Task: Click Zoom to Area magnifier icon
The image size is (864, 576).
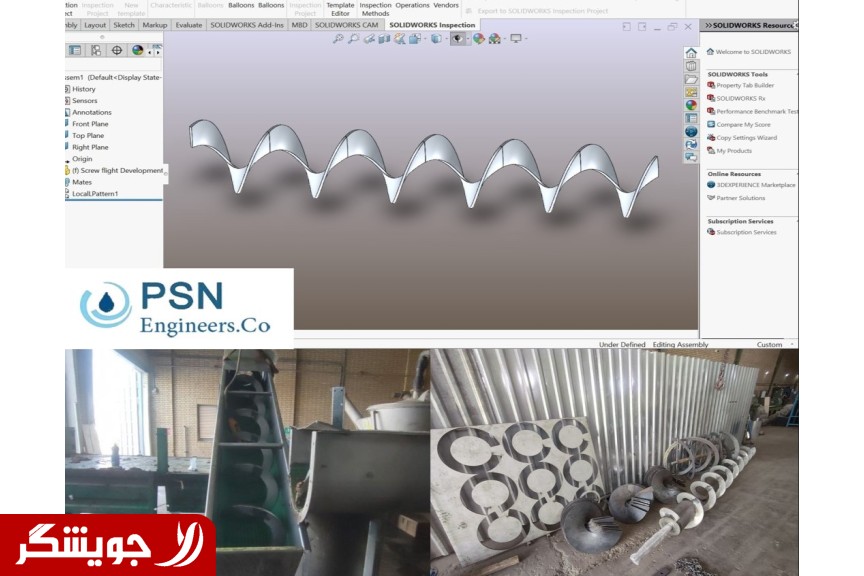Action: [x=353, y=39]
